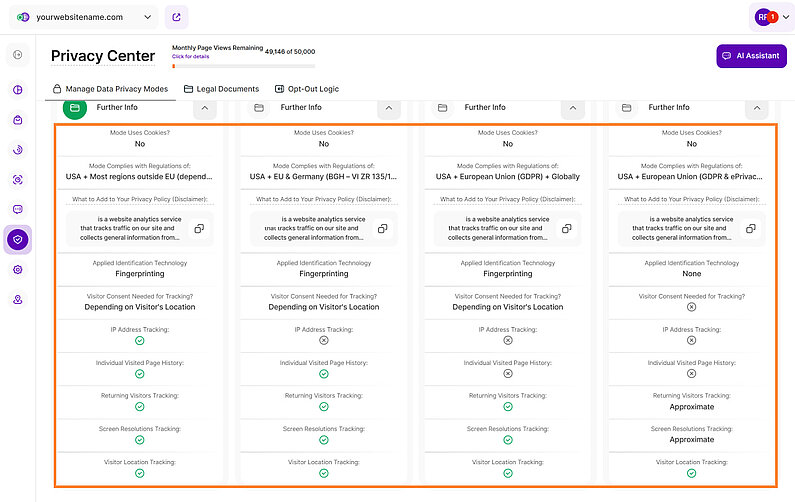
Task: Click the green mode icon in first column
Action: (75, 107)
